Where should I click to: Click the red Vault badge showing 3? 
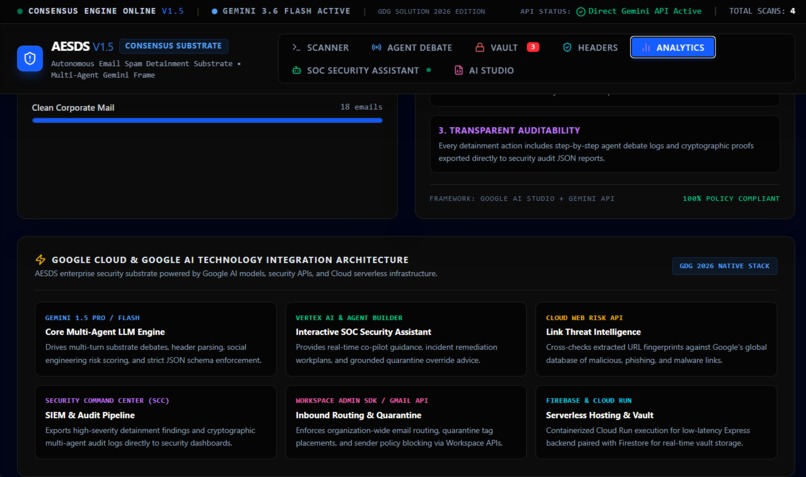click(533, 47)
